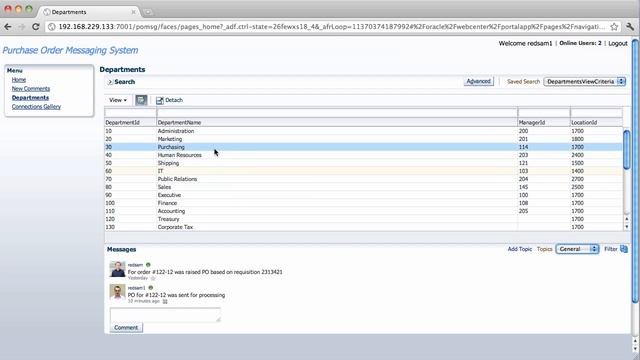Go to Home in the Menu
This screenshot has width=640, height=360.
pos(19,80)
